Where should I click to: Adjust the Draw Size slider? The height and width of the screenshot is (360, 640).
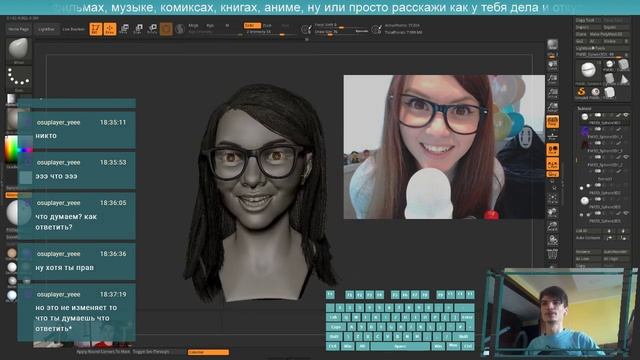[x=340, y=32]
